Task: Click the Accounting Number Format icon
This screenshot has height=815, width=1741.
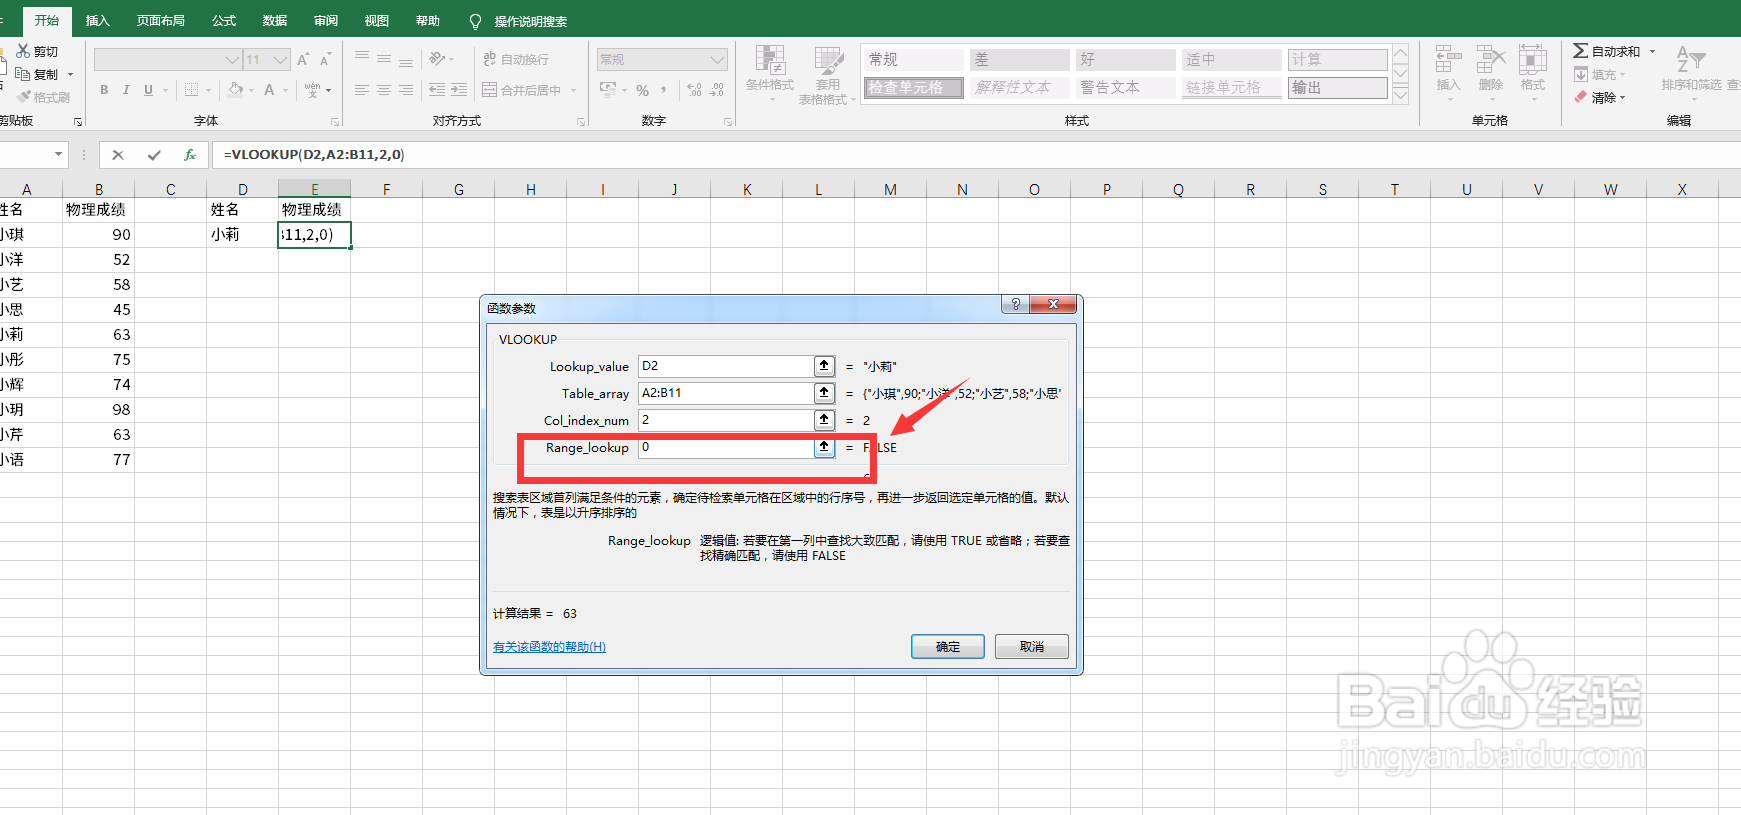Action: [608, 90]
